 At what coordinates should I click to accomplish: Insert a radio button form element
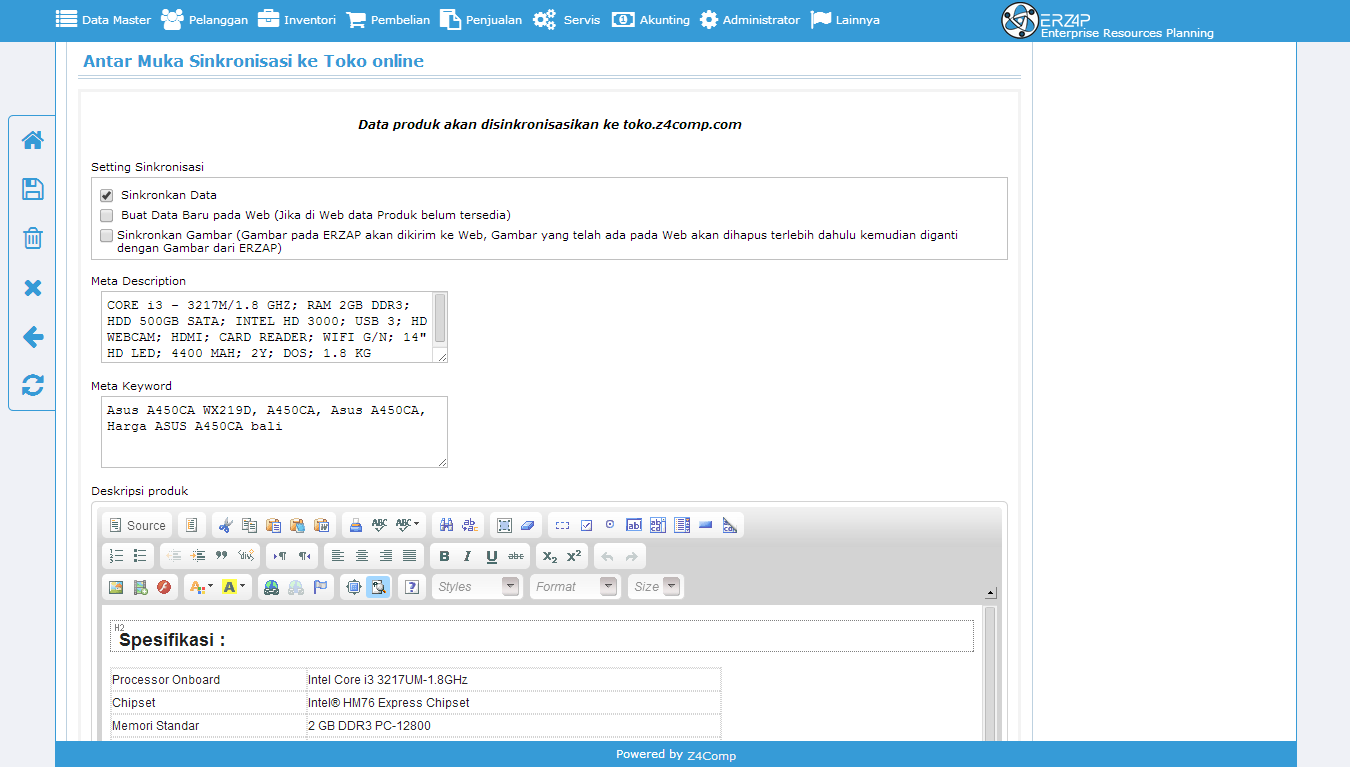pyautogui.click(x=610, y=526)
